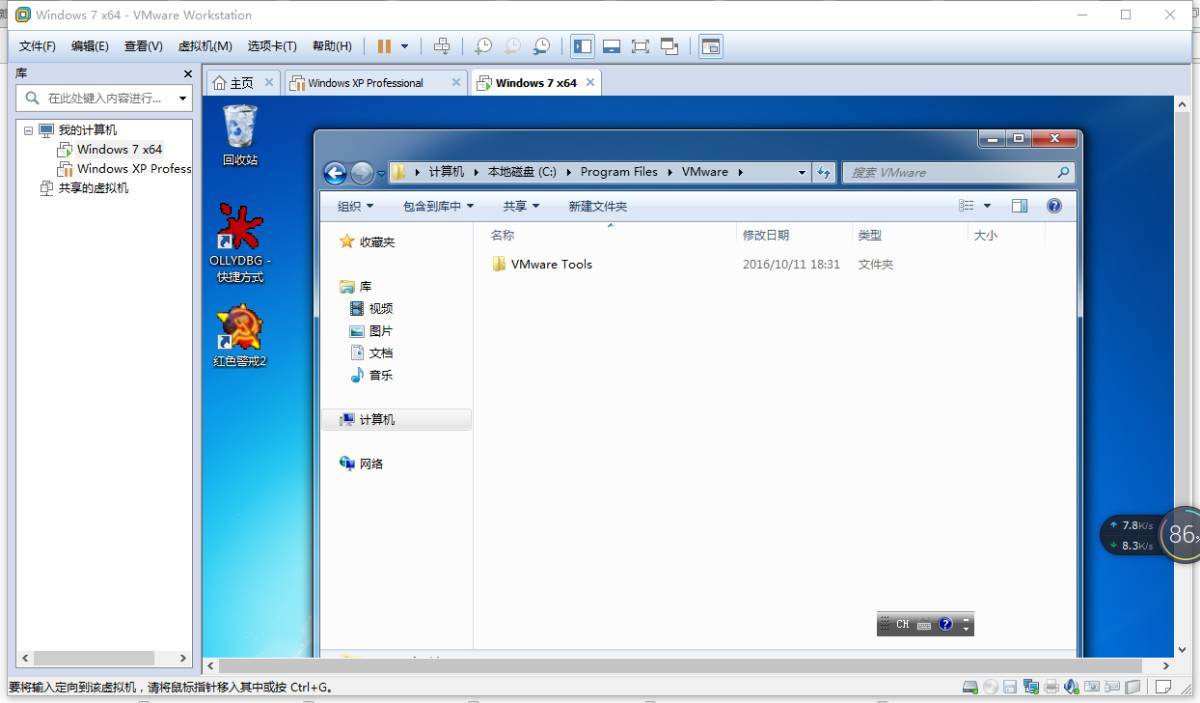Enter full screen mode toolbar icon

pos(640,46)
